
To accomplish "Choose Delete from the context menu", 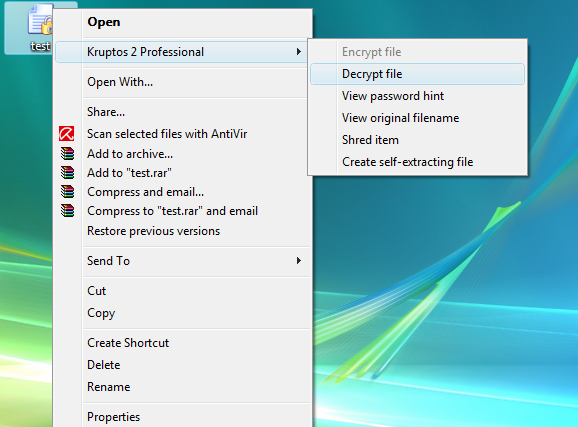I will click(183, 365).
